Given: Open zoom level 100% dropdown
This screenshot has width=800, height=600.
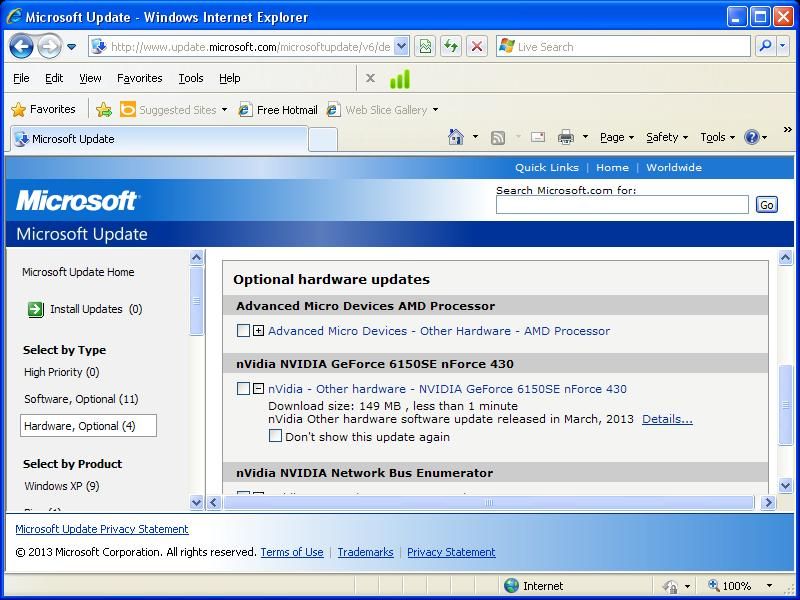Looking at the screenshot, I should click(x=768, y=586).
